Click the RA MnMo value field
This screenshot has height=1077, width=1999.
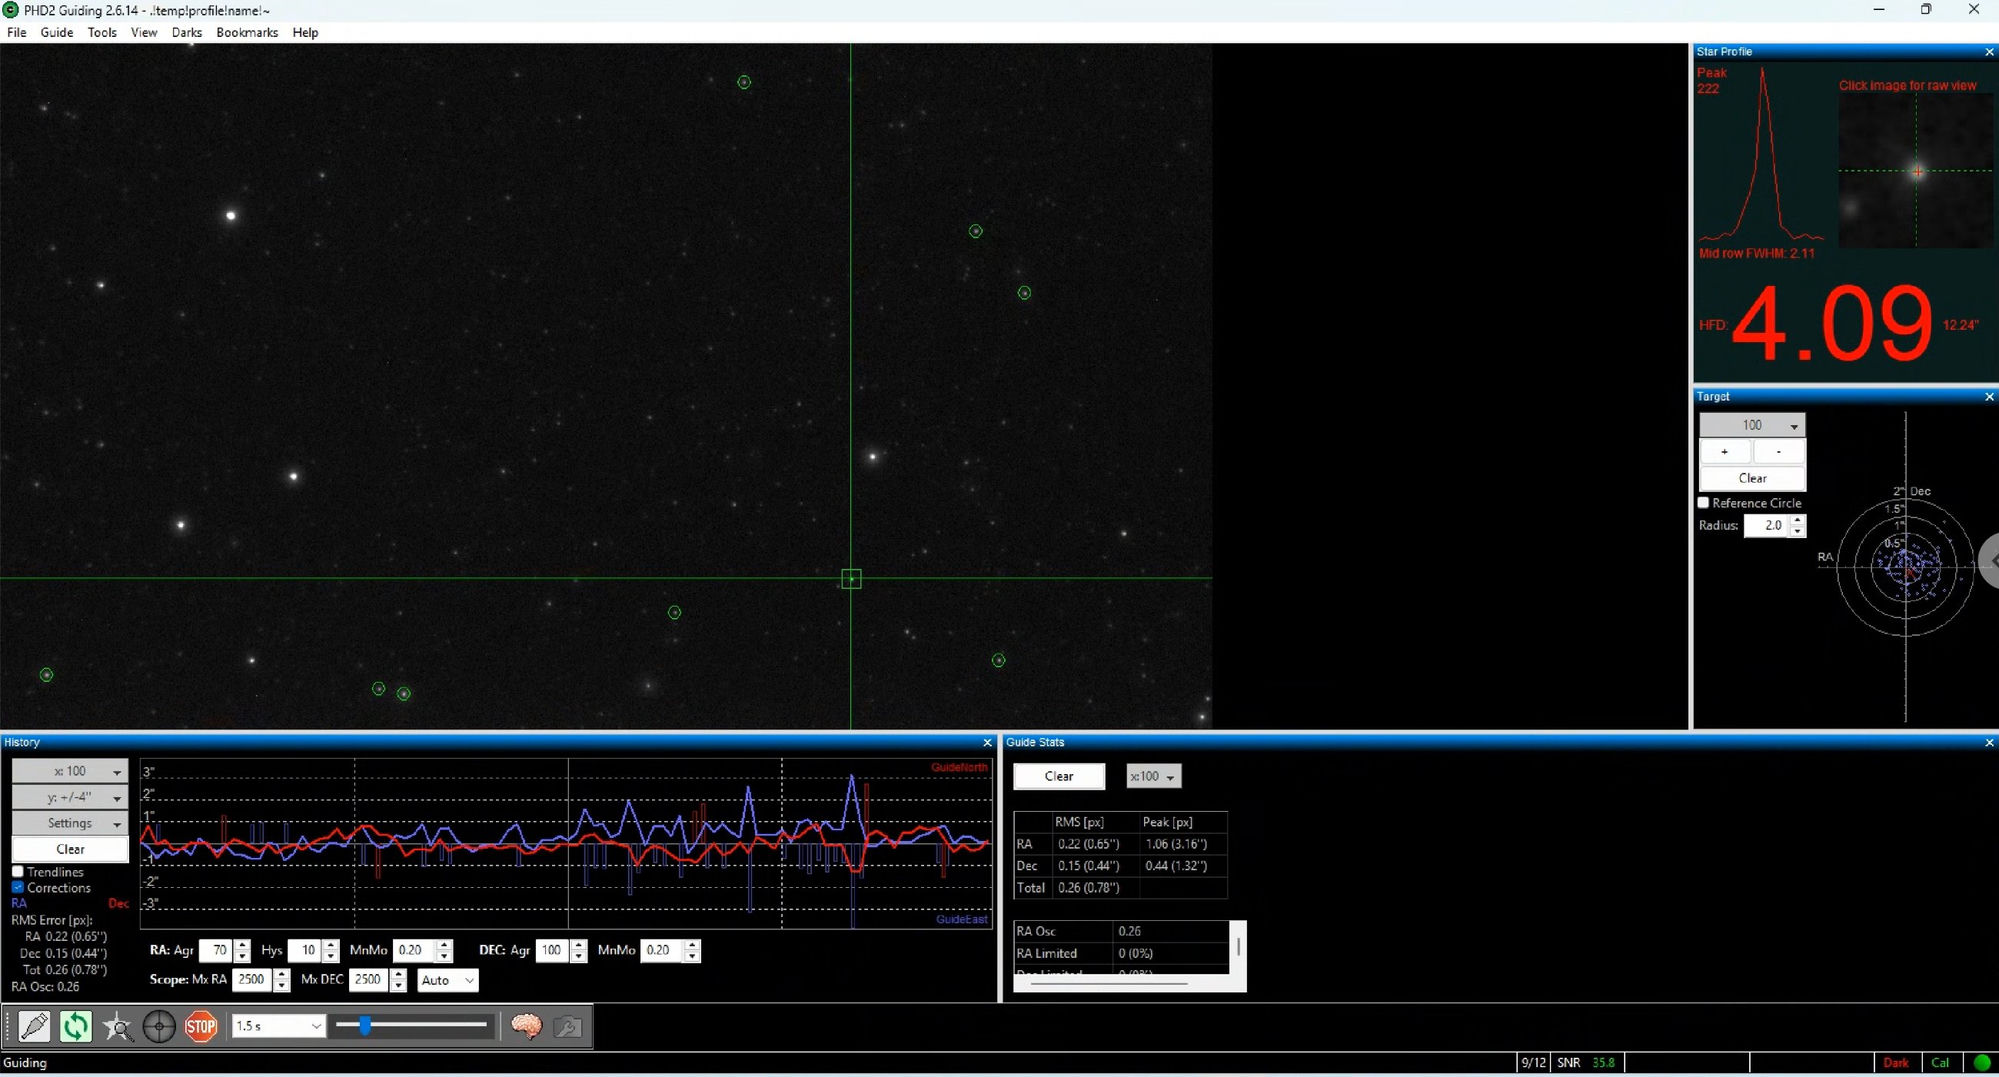(415, 950)
